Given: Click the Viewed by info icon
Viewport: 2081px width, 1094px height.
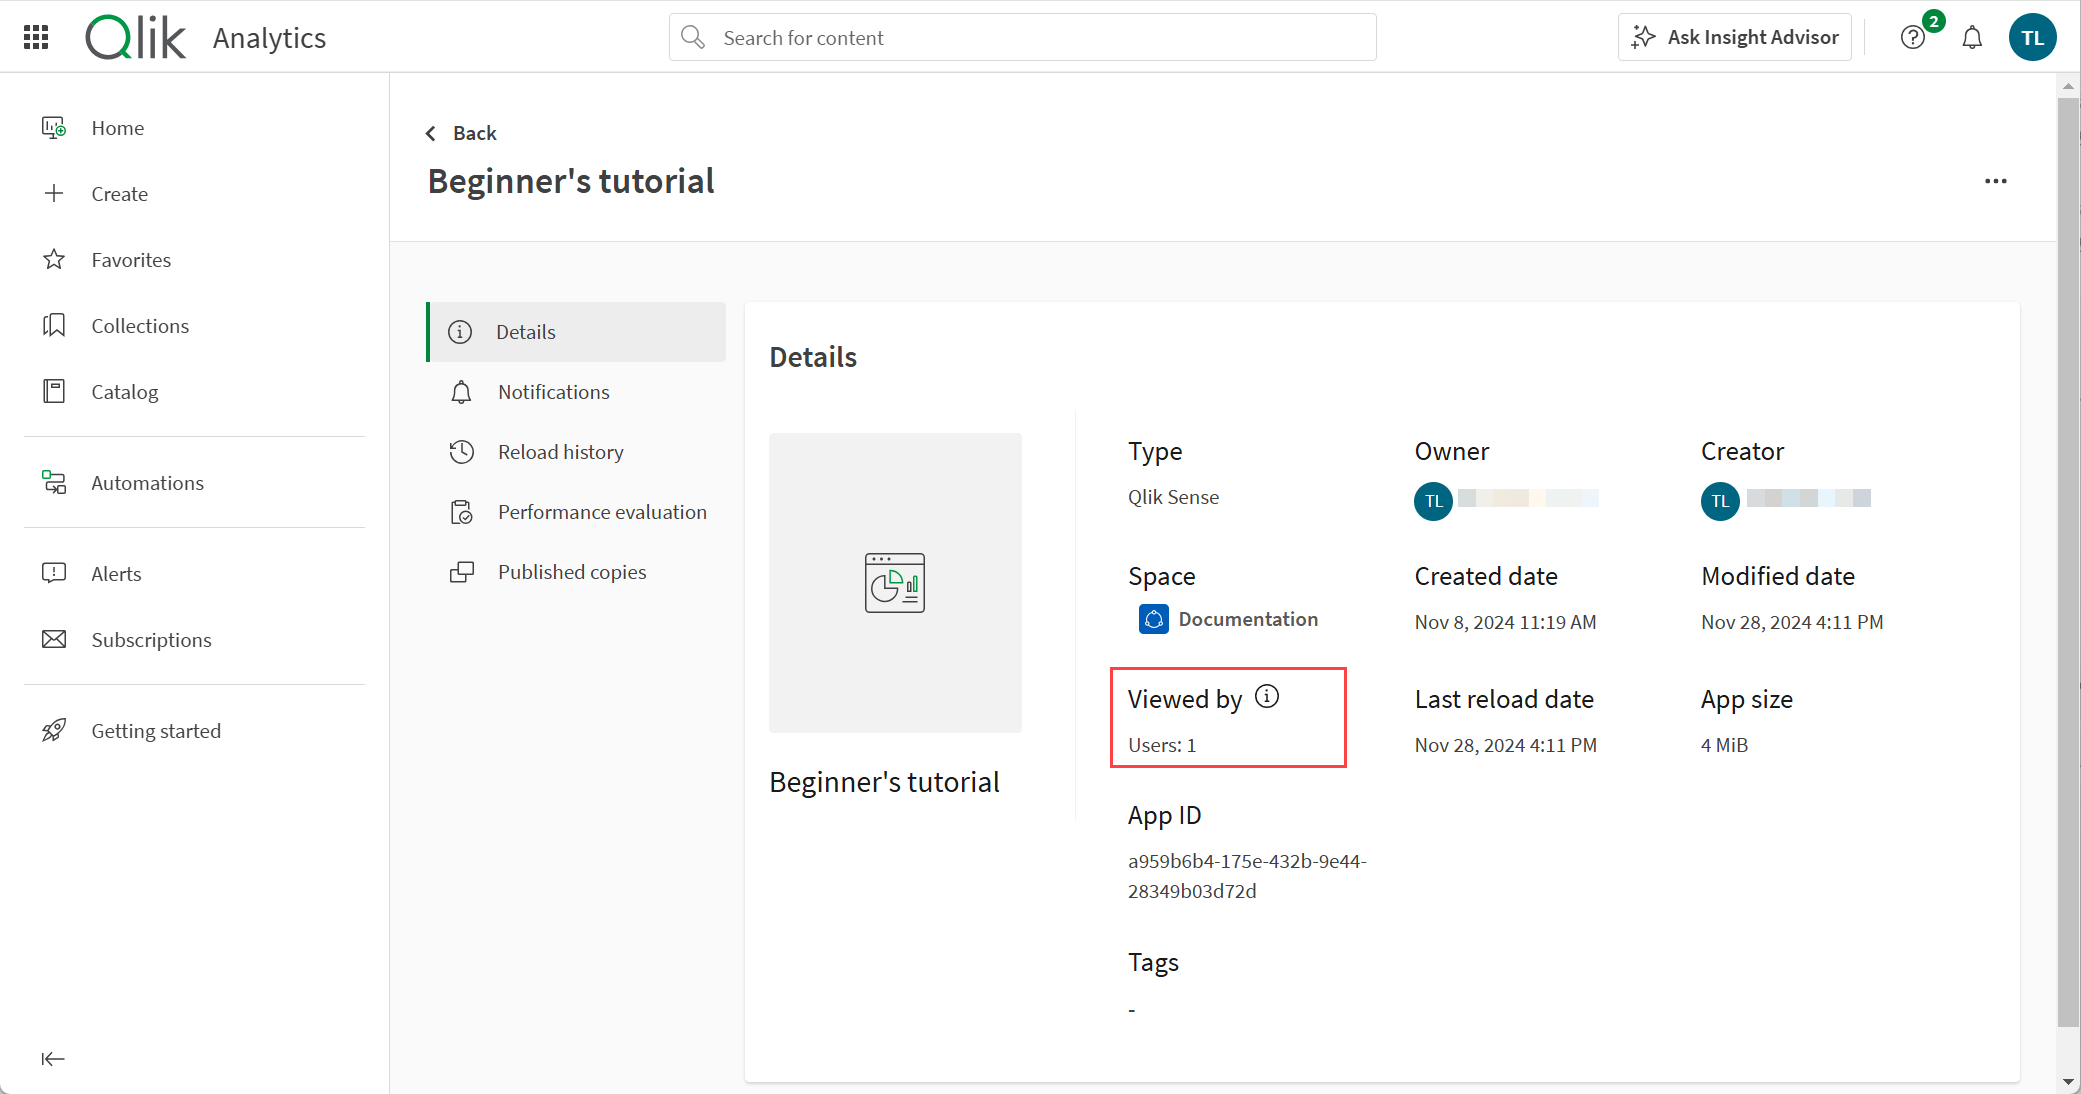Looking at the screenshot, I should (1268, 696).
